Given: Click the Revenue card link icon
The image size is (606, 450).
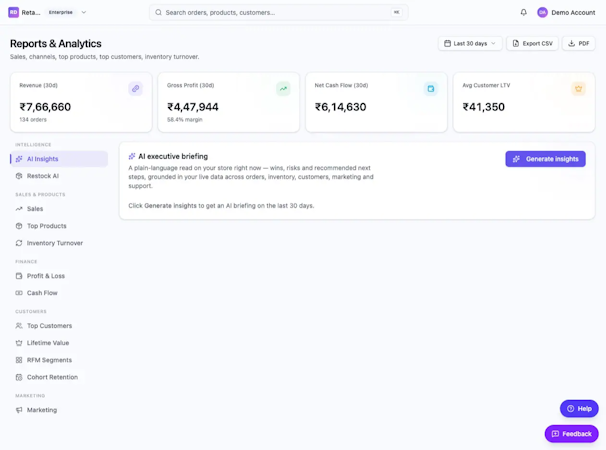Looking at the screenshot, I should [x=135, y=89].
